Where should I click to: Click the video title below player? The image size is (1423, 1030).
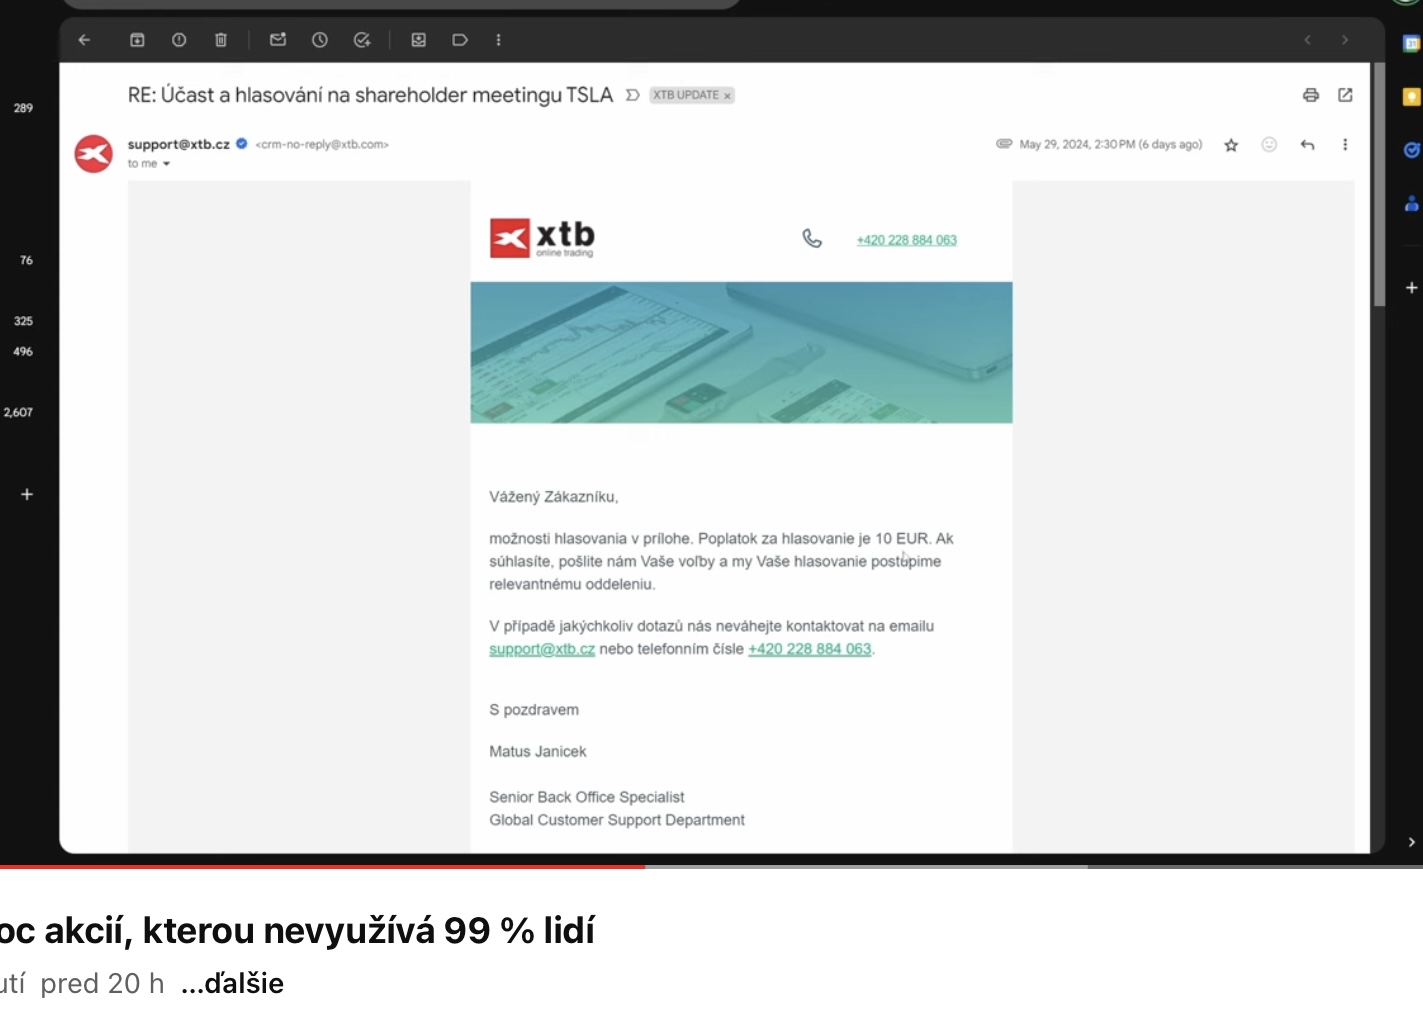(x=297, y=930)
